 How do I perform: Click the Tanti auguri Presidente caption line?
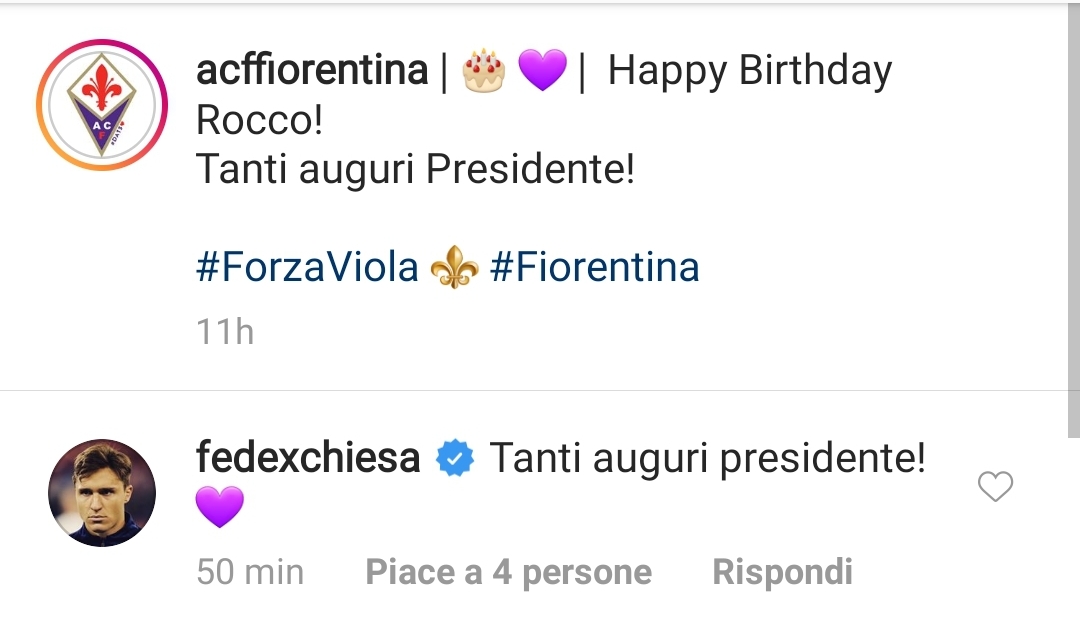415,169
